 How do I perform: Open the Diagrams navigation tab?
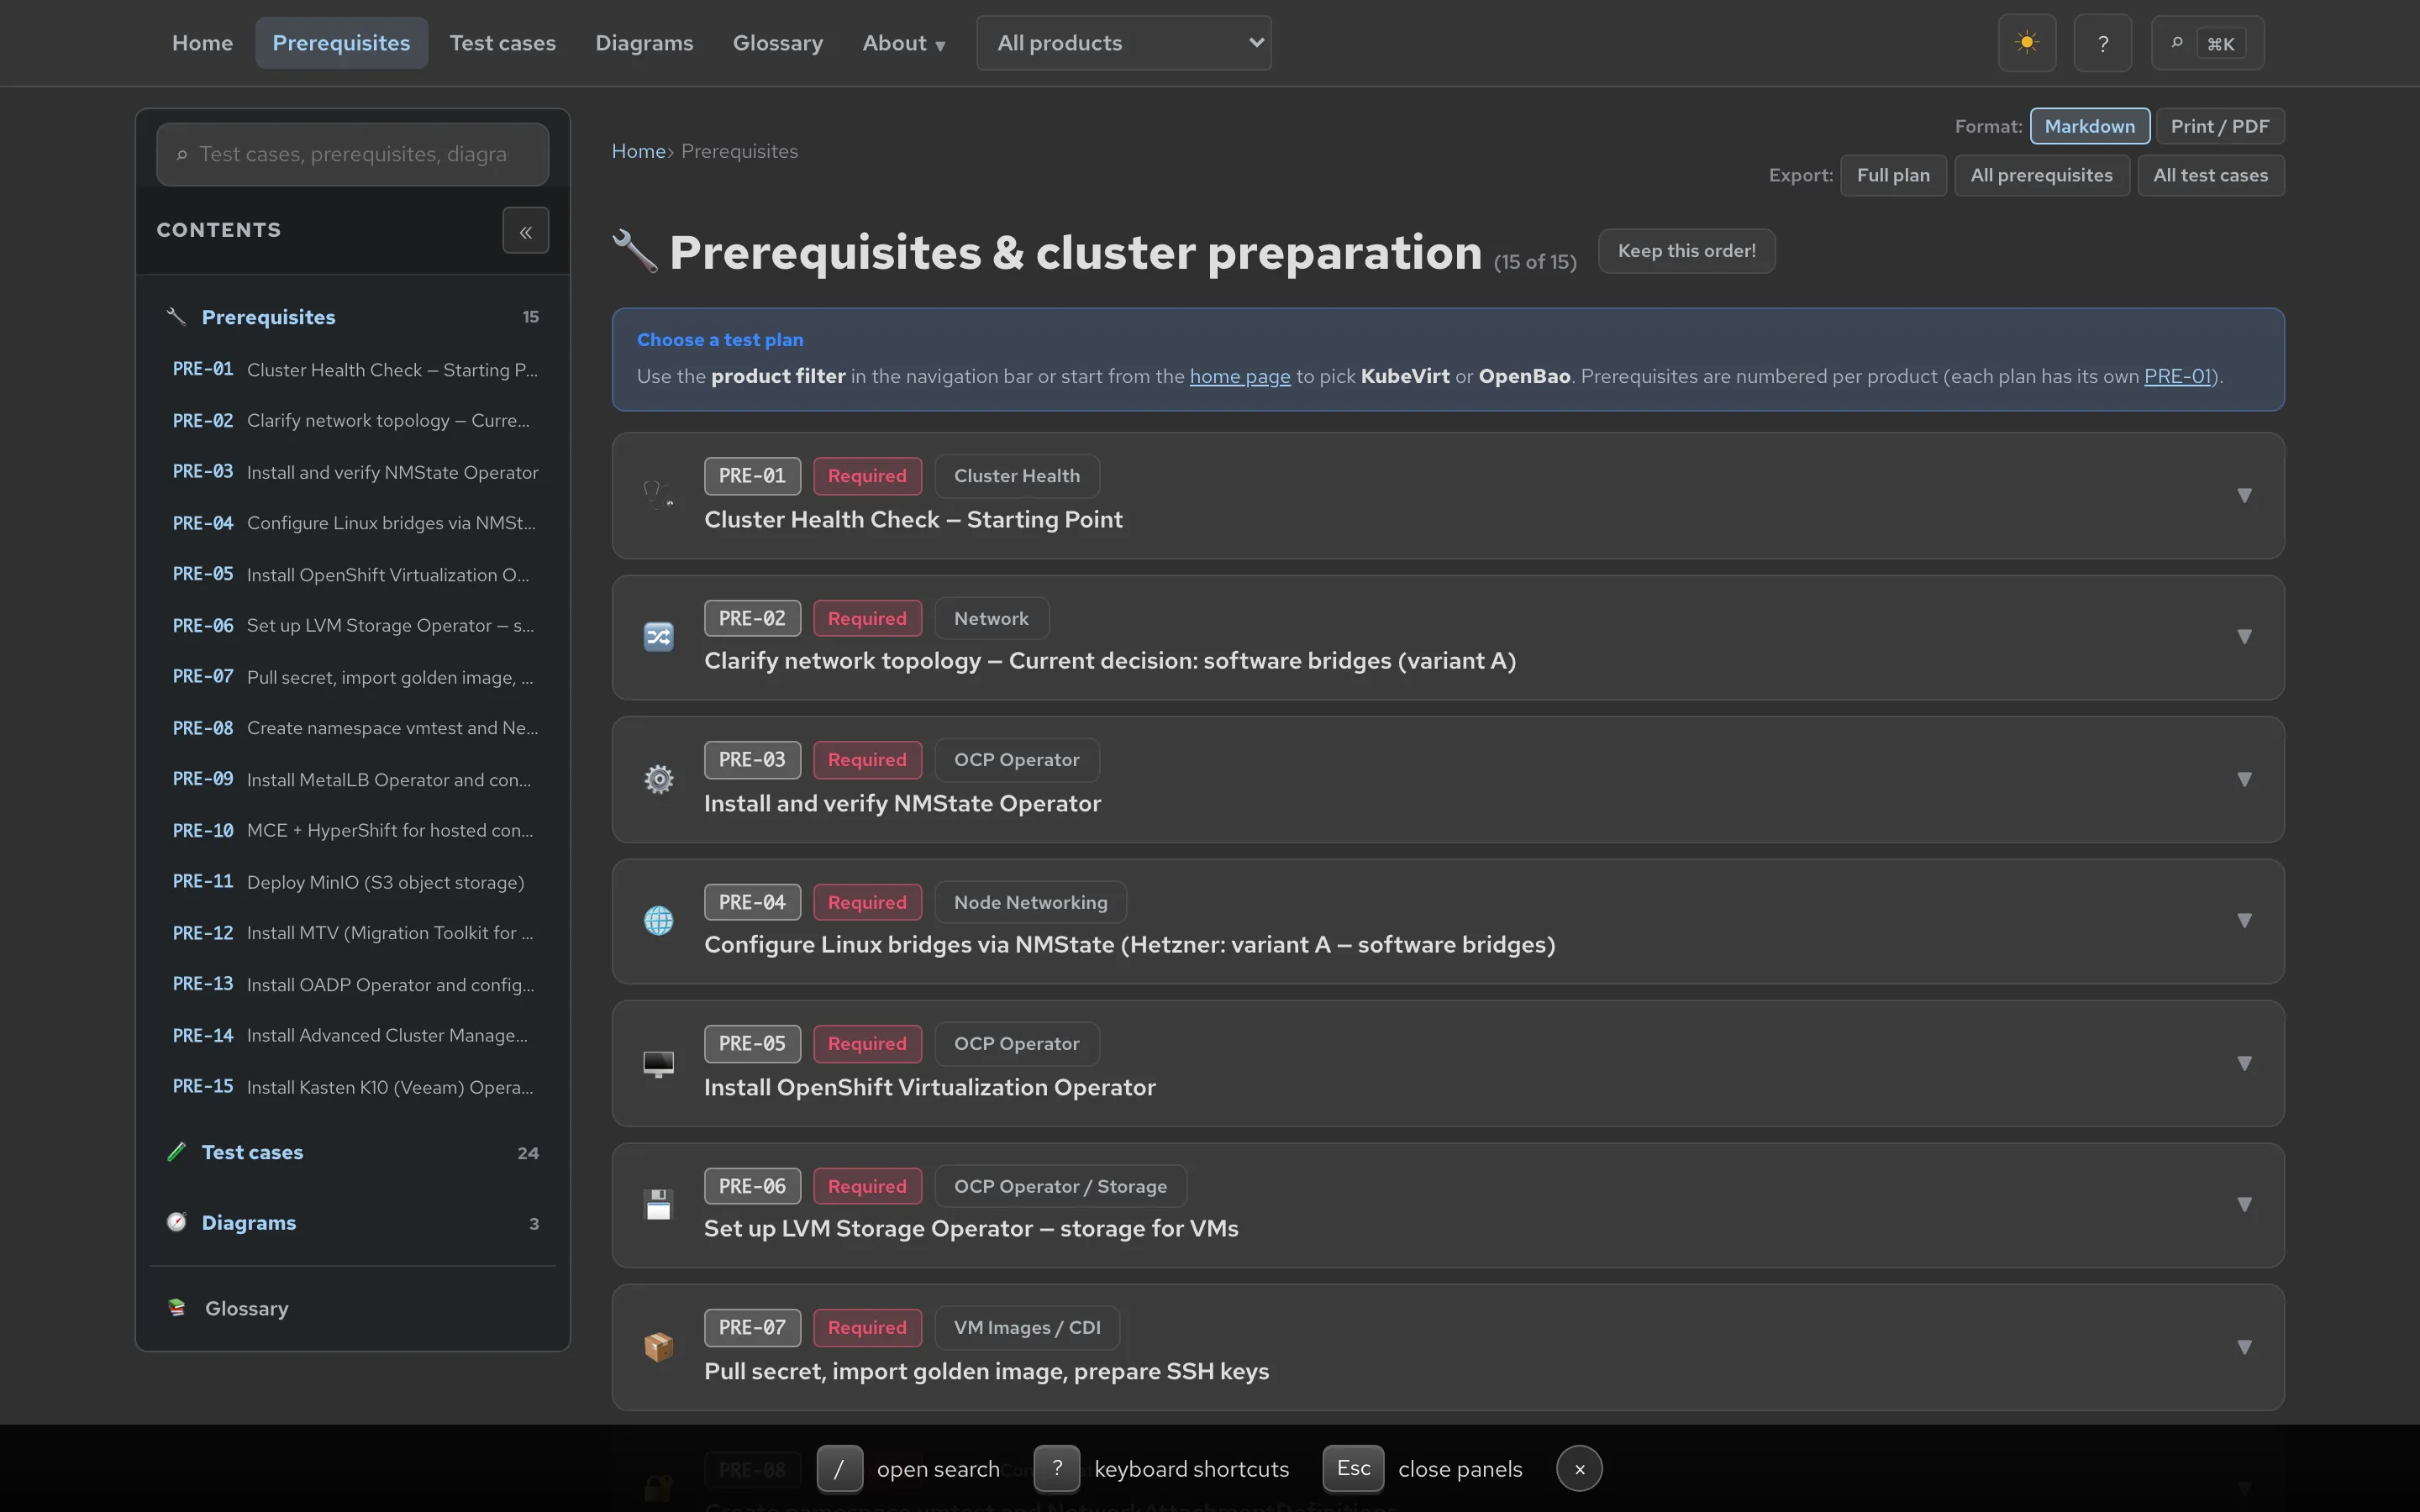click(x=644, y=43)
